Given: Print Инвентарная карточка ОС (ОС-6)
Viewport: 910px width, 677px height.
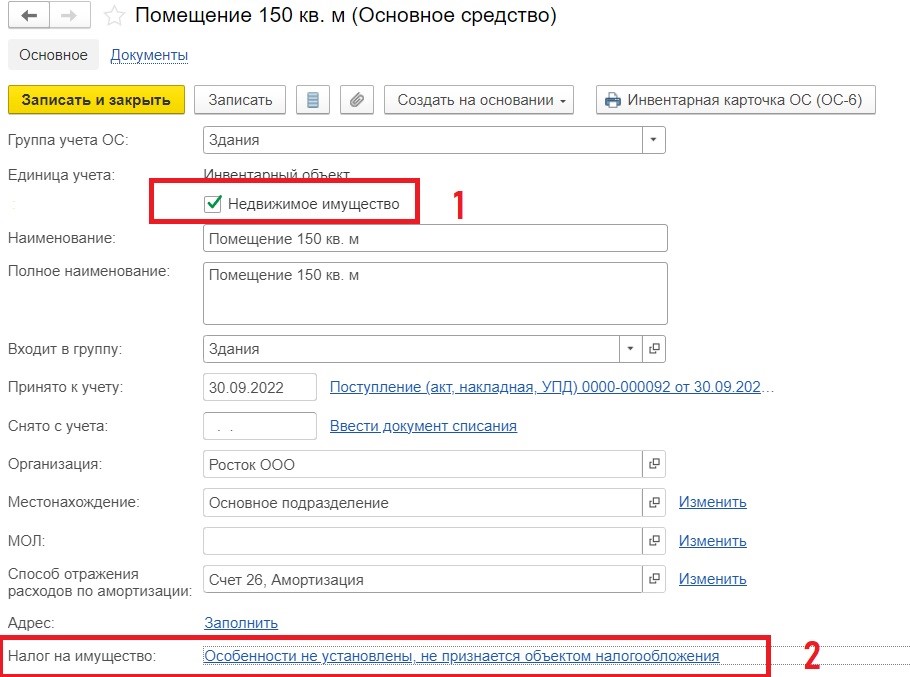Looking at the screenshot, I should pyautogui.click(x=736, y=100).
